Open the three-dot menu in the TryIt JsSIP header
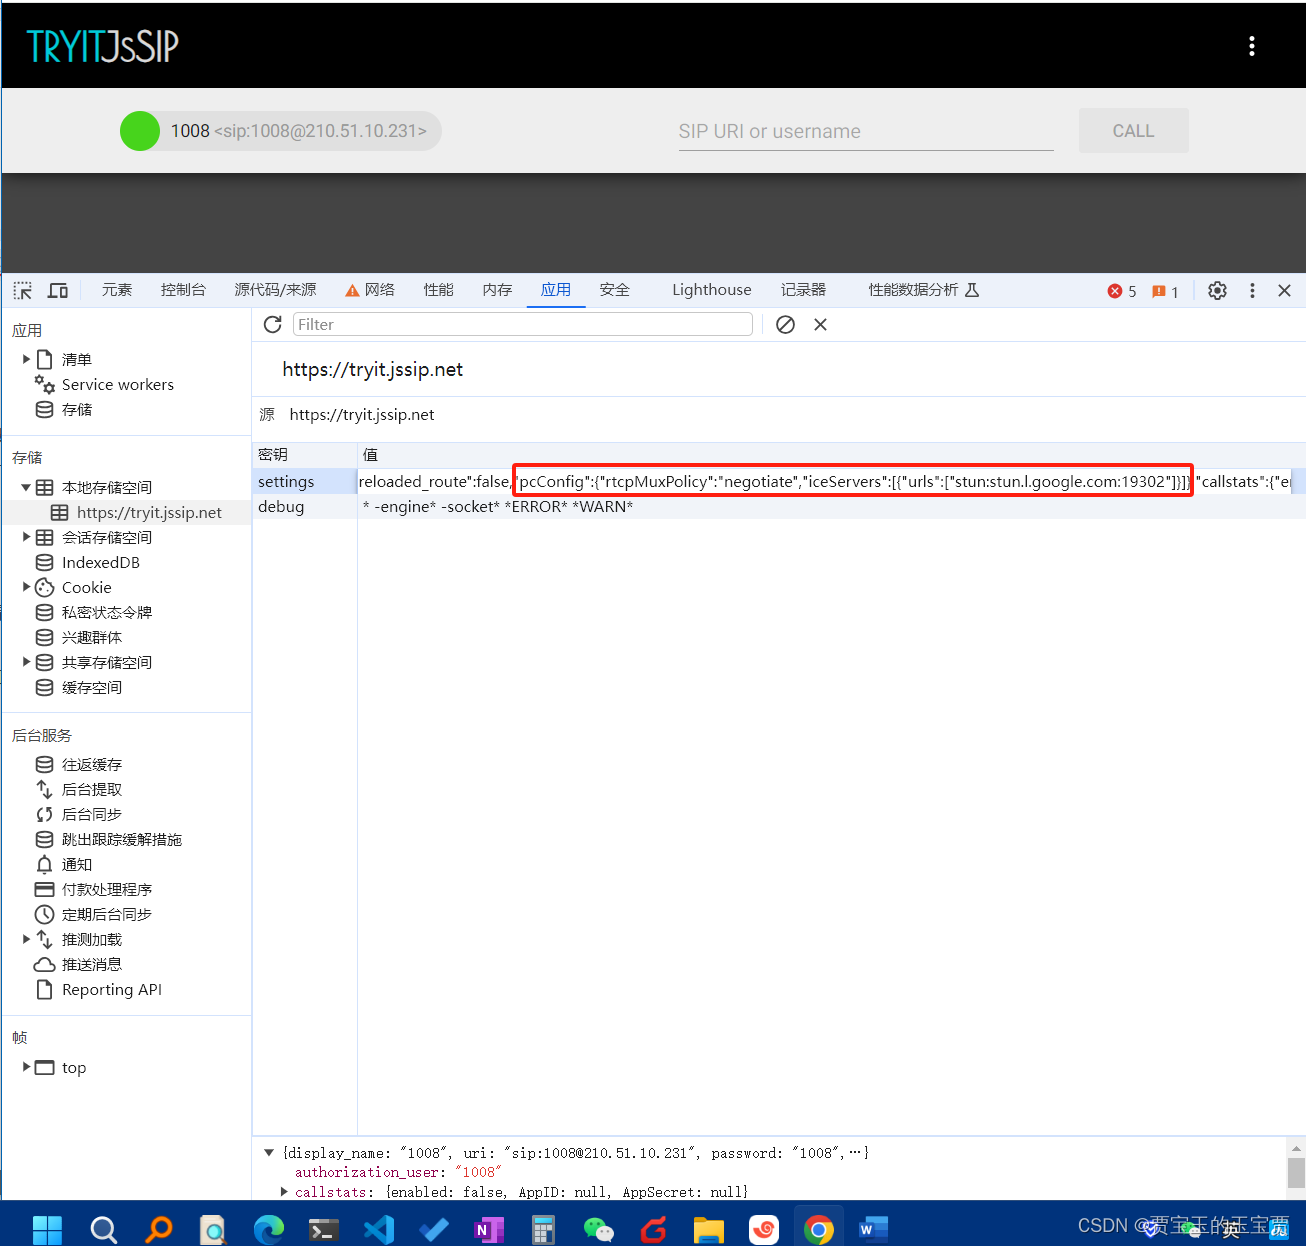 tap(1251, 46)
